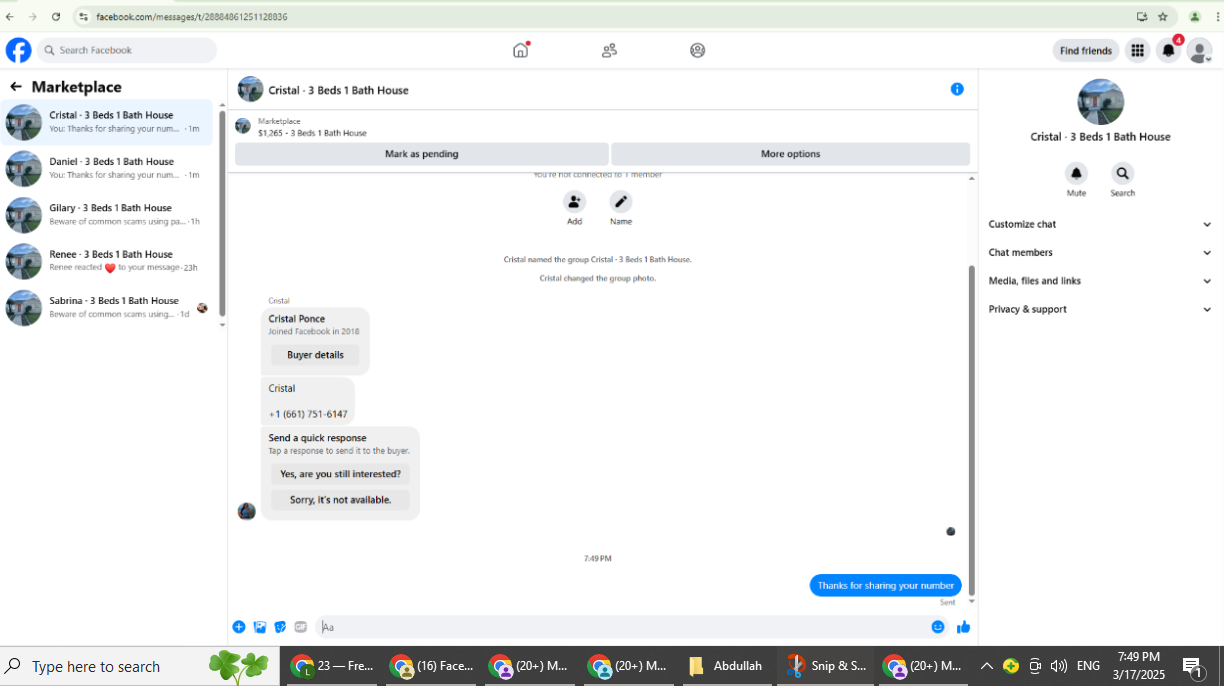The height and width of the screenshot is (686, 1224).
Task: Open Daniel conversation in list
Action: click(107, 168)
